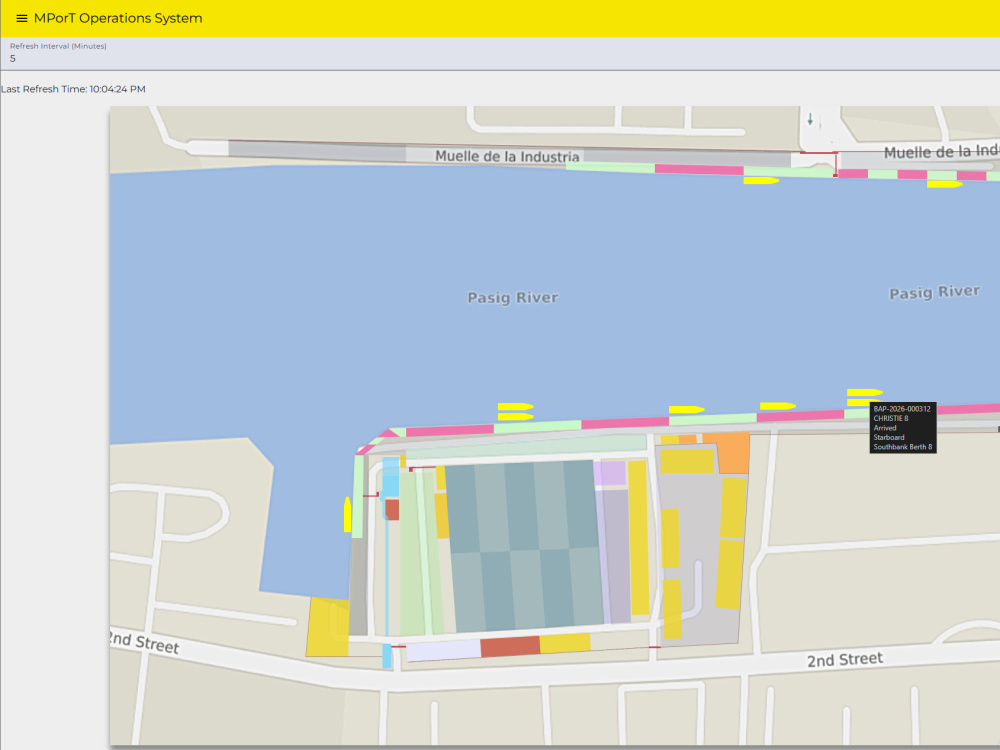Click the upper vessel just above the CHRISTIE 8 tooltip

coord(864,392)
